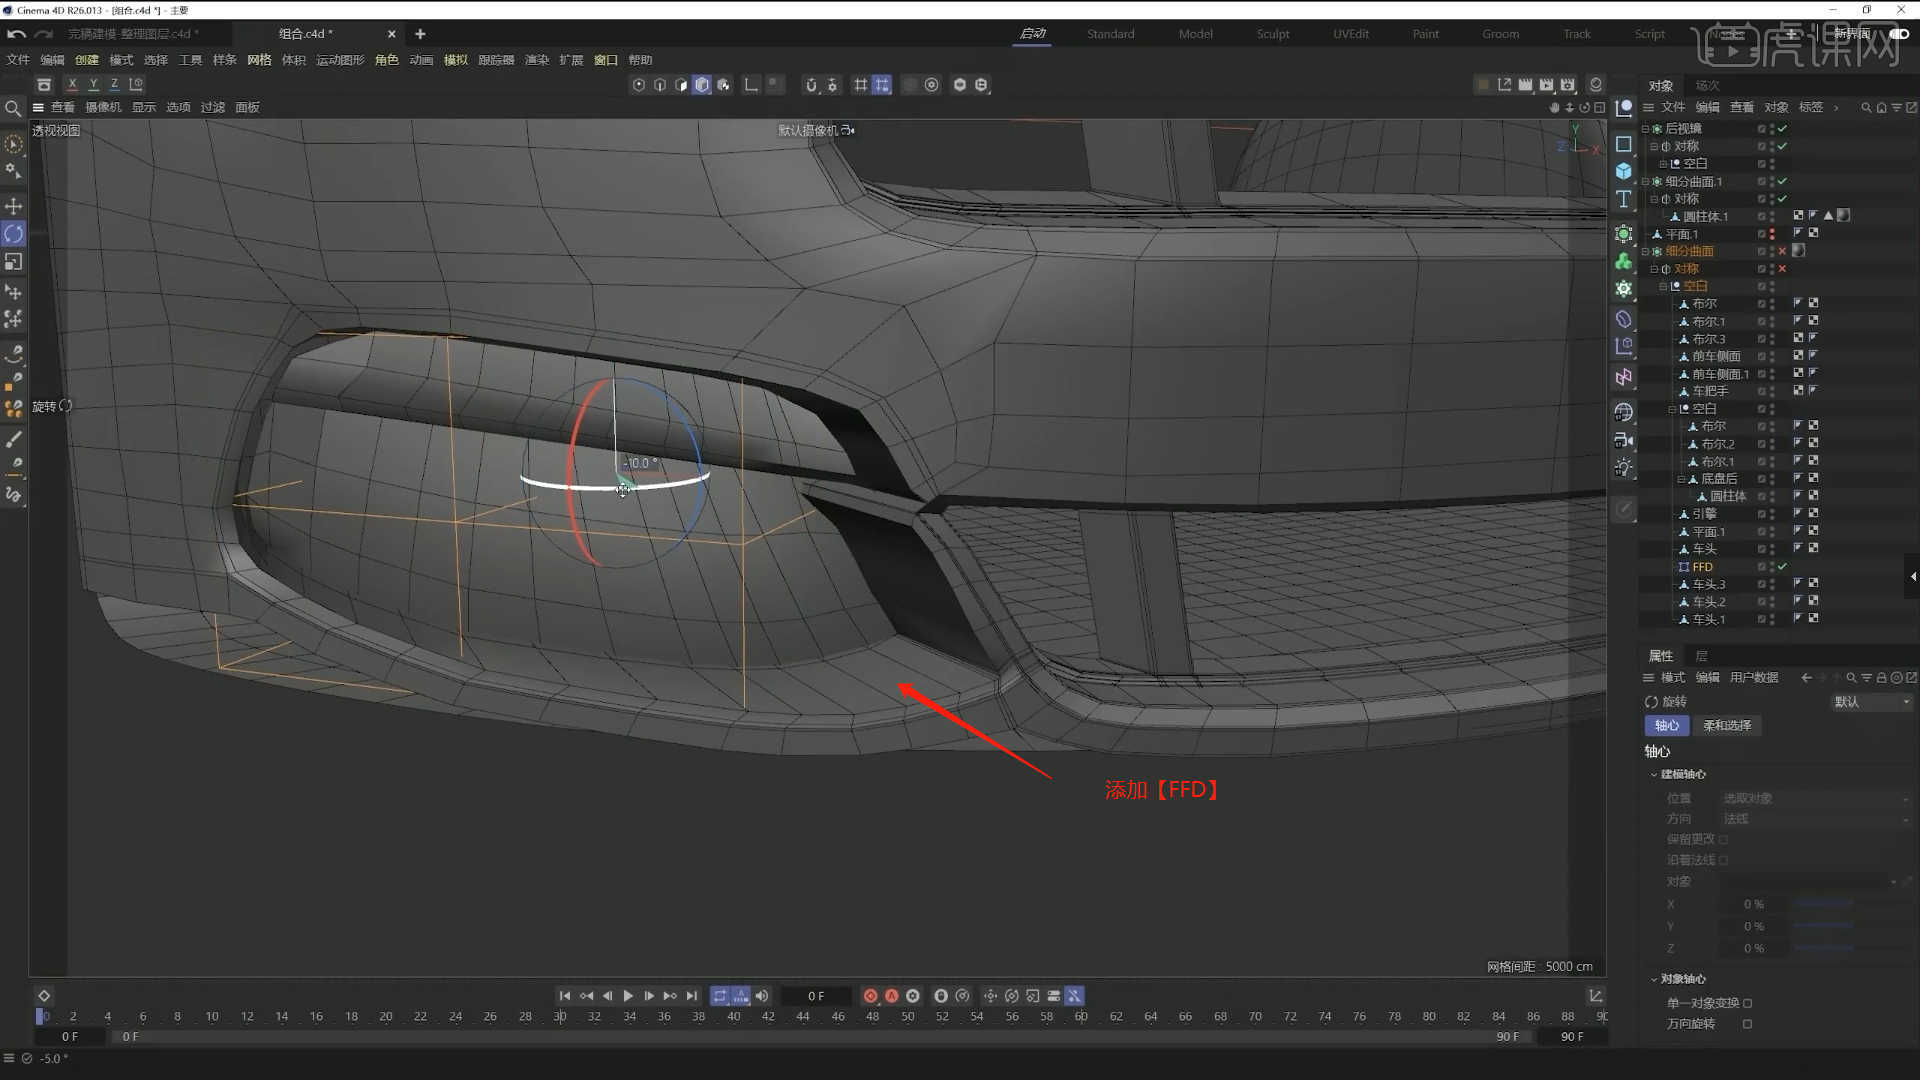Check the 单一对象变换 checkbox
The height and width of the screenshot is (1080, 1920).
(1748, 1003)
